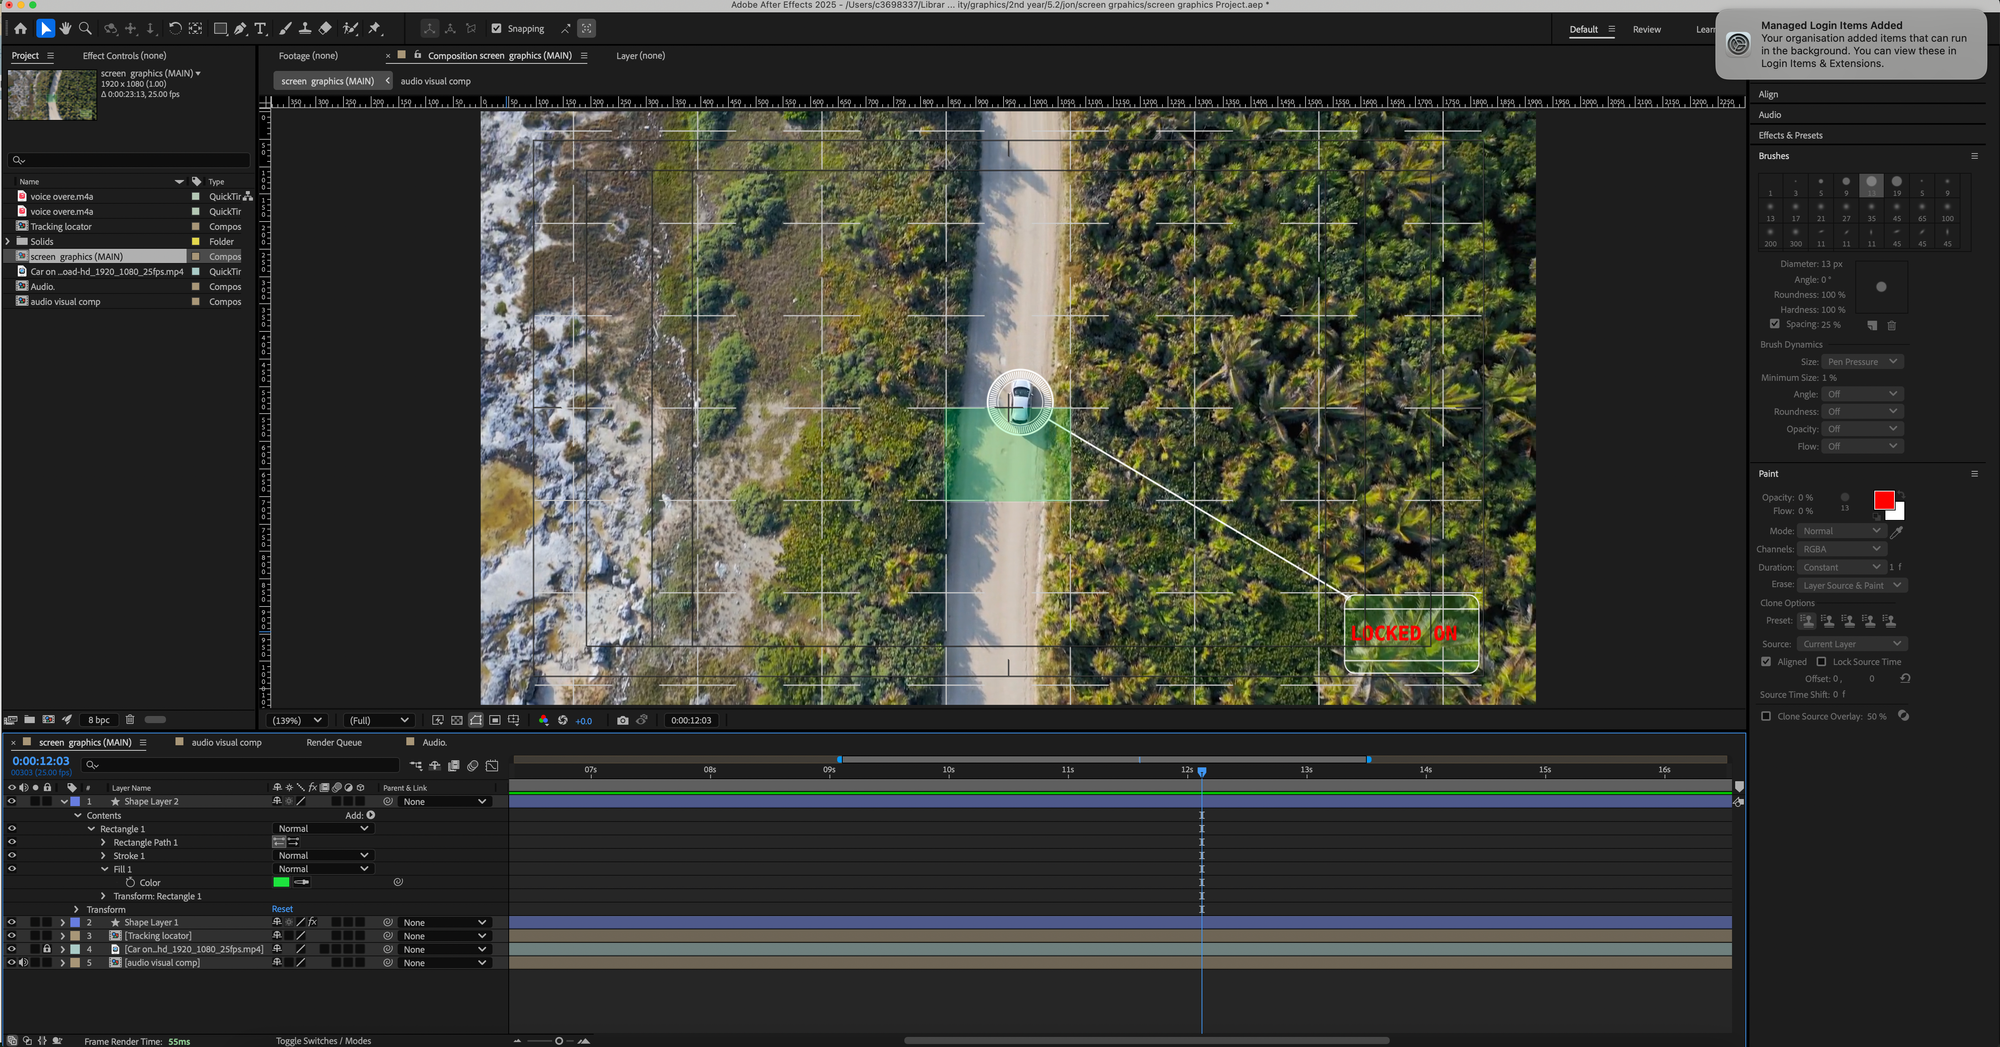Viewport: 2000px width, 1047px height.
Task: Hide the Shape Layer 1 layer
Action: tap(12, 923)
